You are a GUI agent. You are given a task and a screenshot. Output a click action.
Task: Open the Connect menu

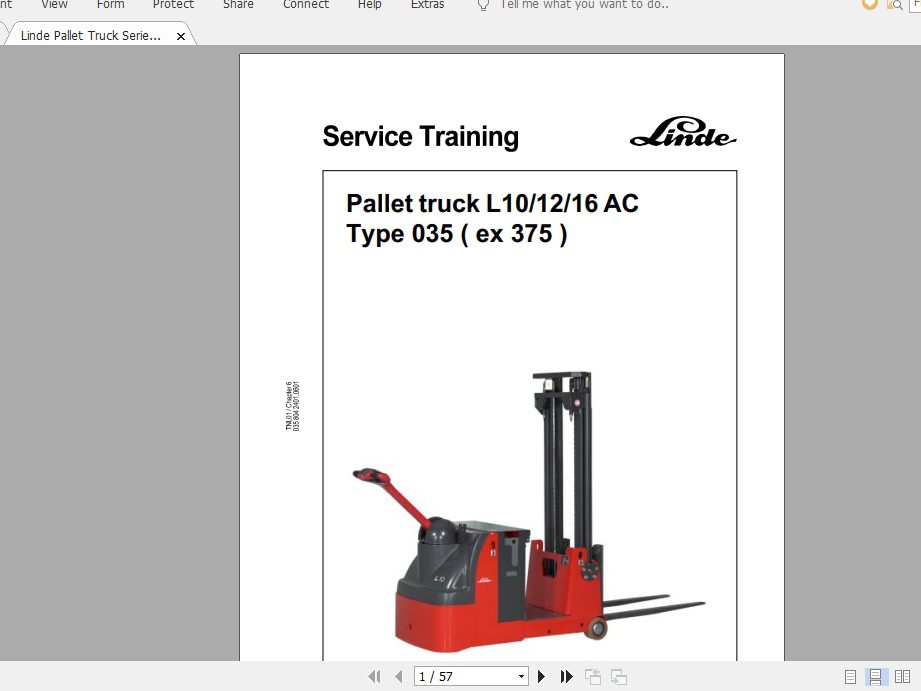coord(306,5)
